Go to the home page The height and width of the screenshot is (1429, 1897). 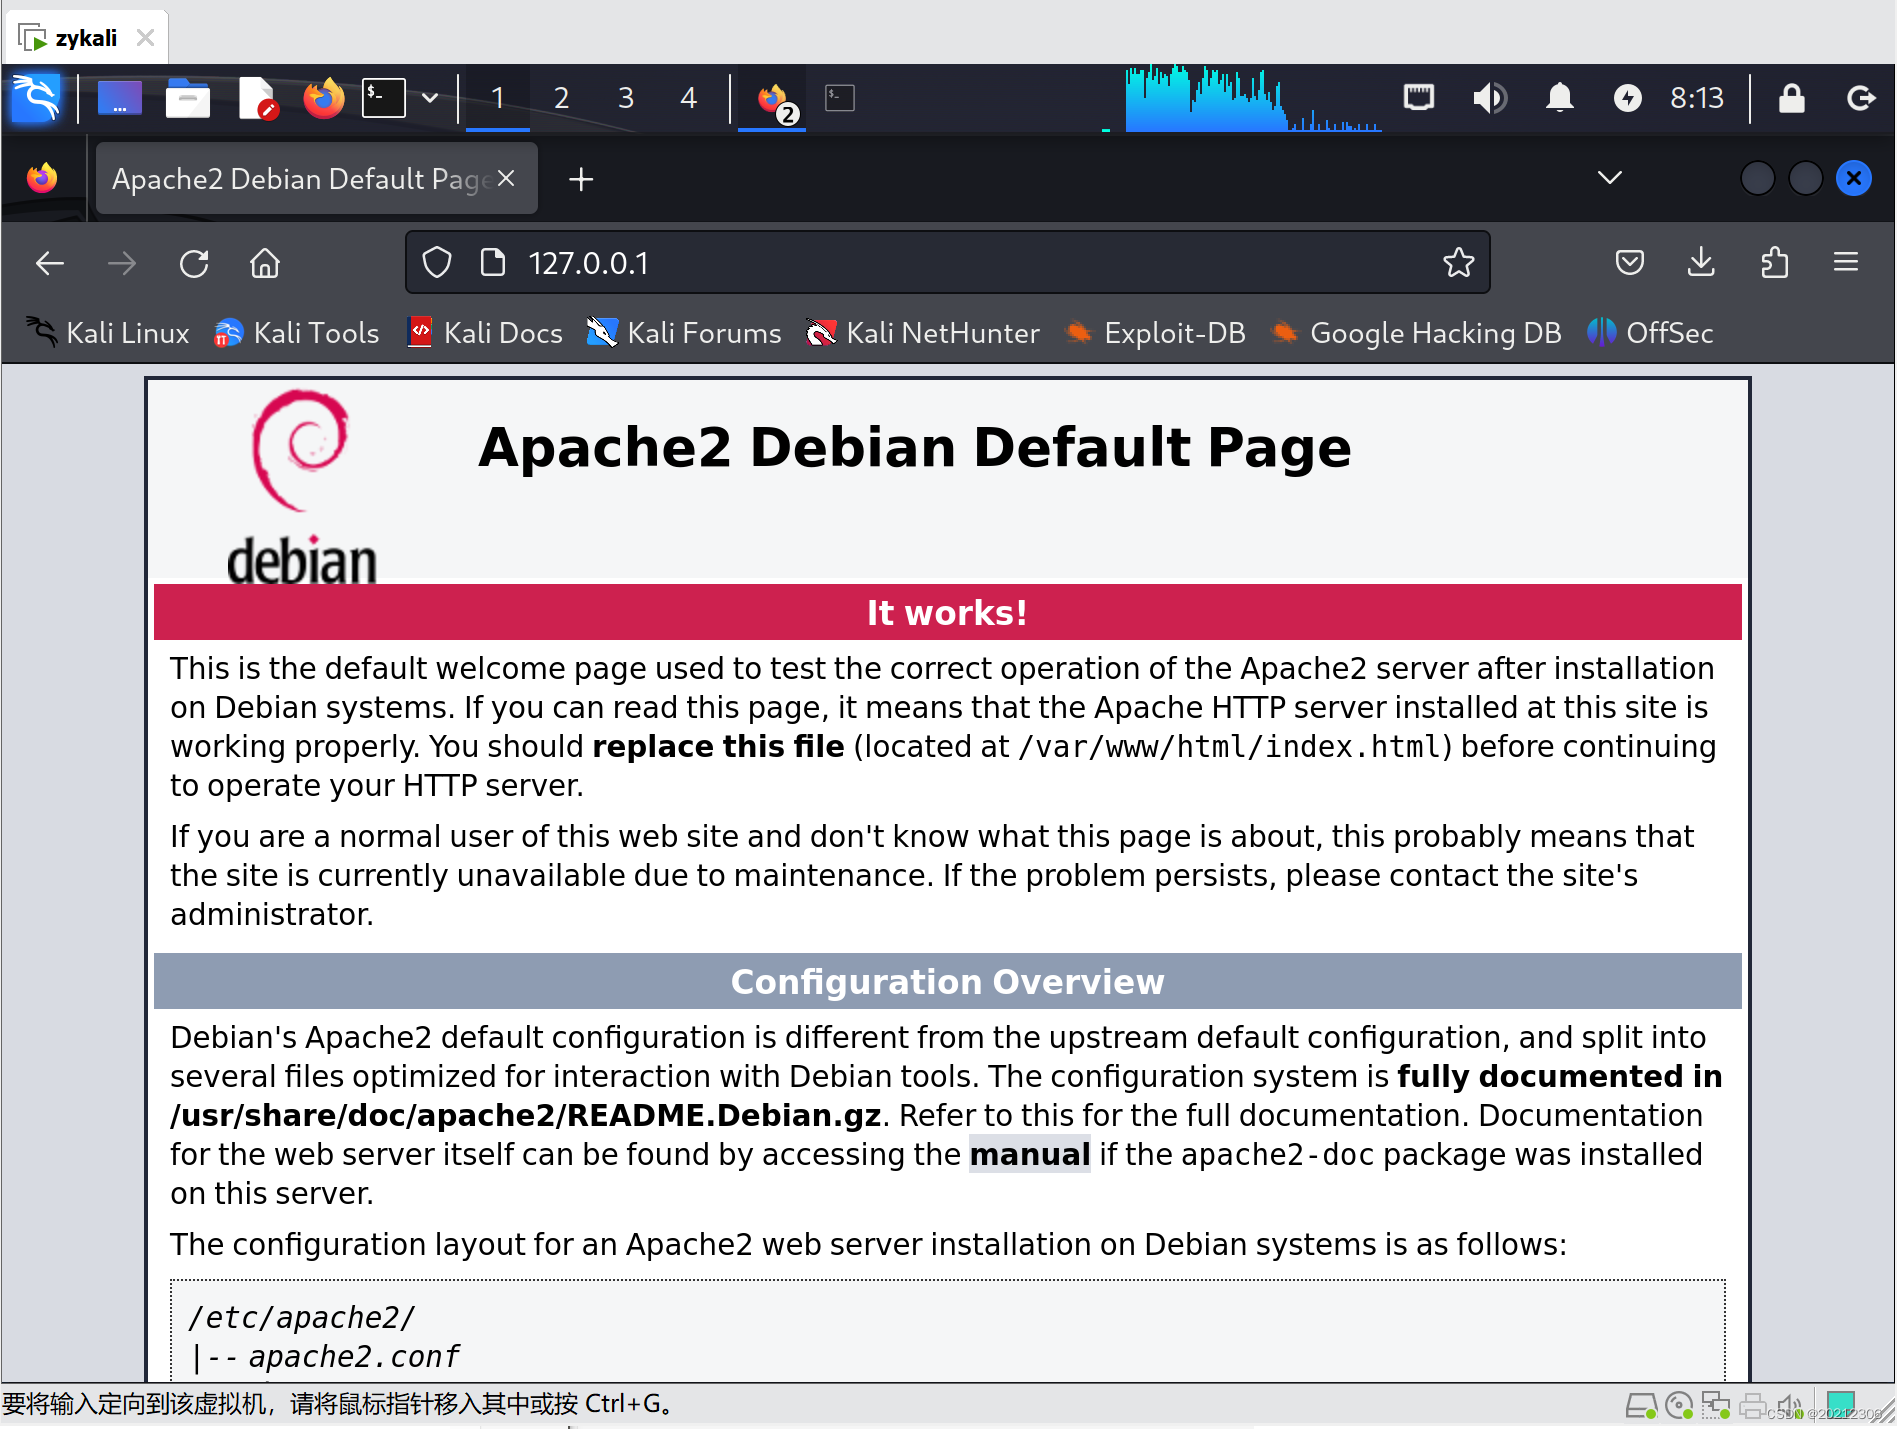[265, 263]
